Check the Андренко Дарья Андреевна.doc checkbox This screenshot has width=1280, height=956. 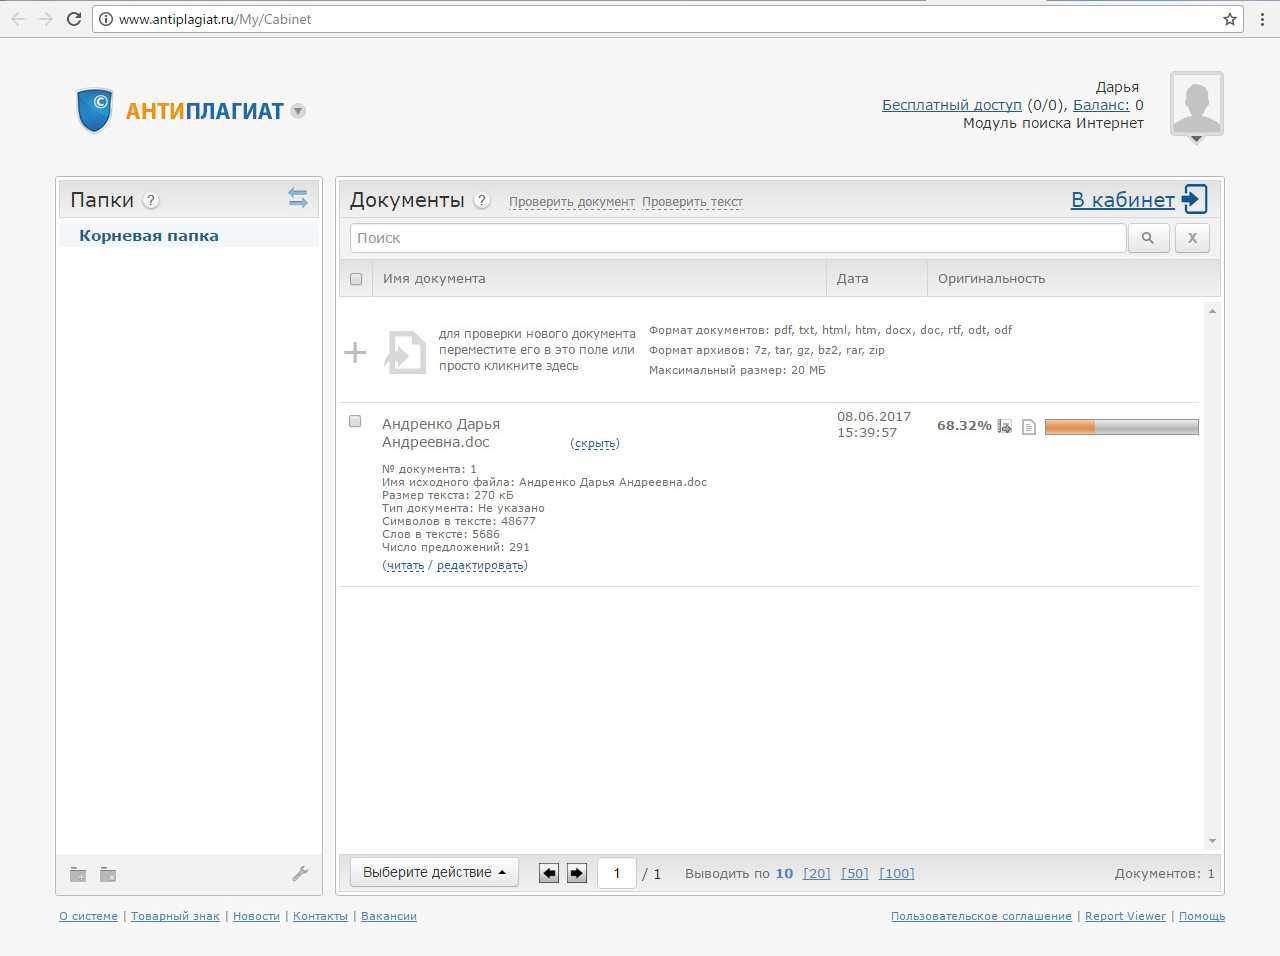(x=355, y=422)
